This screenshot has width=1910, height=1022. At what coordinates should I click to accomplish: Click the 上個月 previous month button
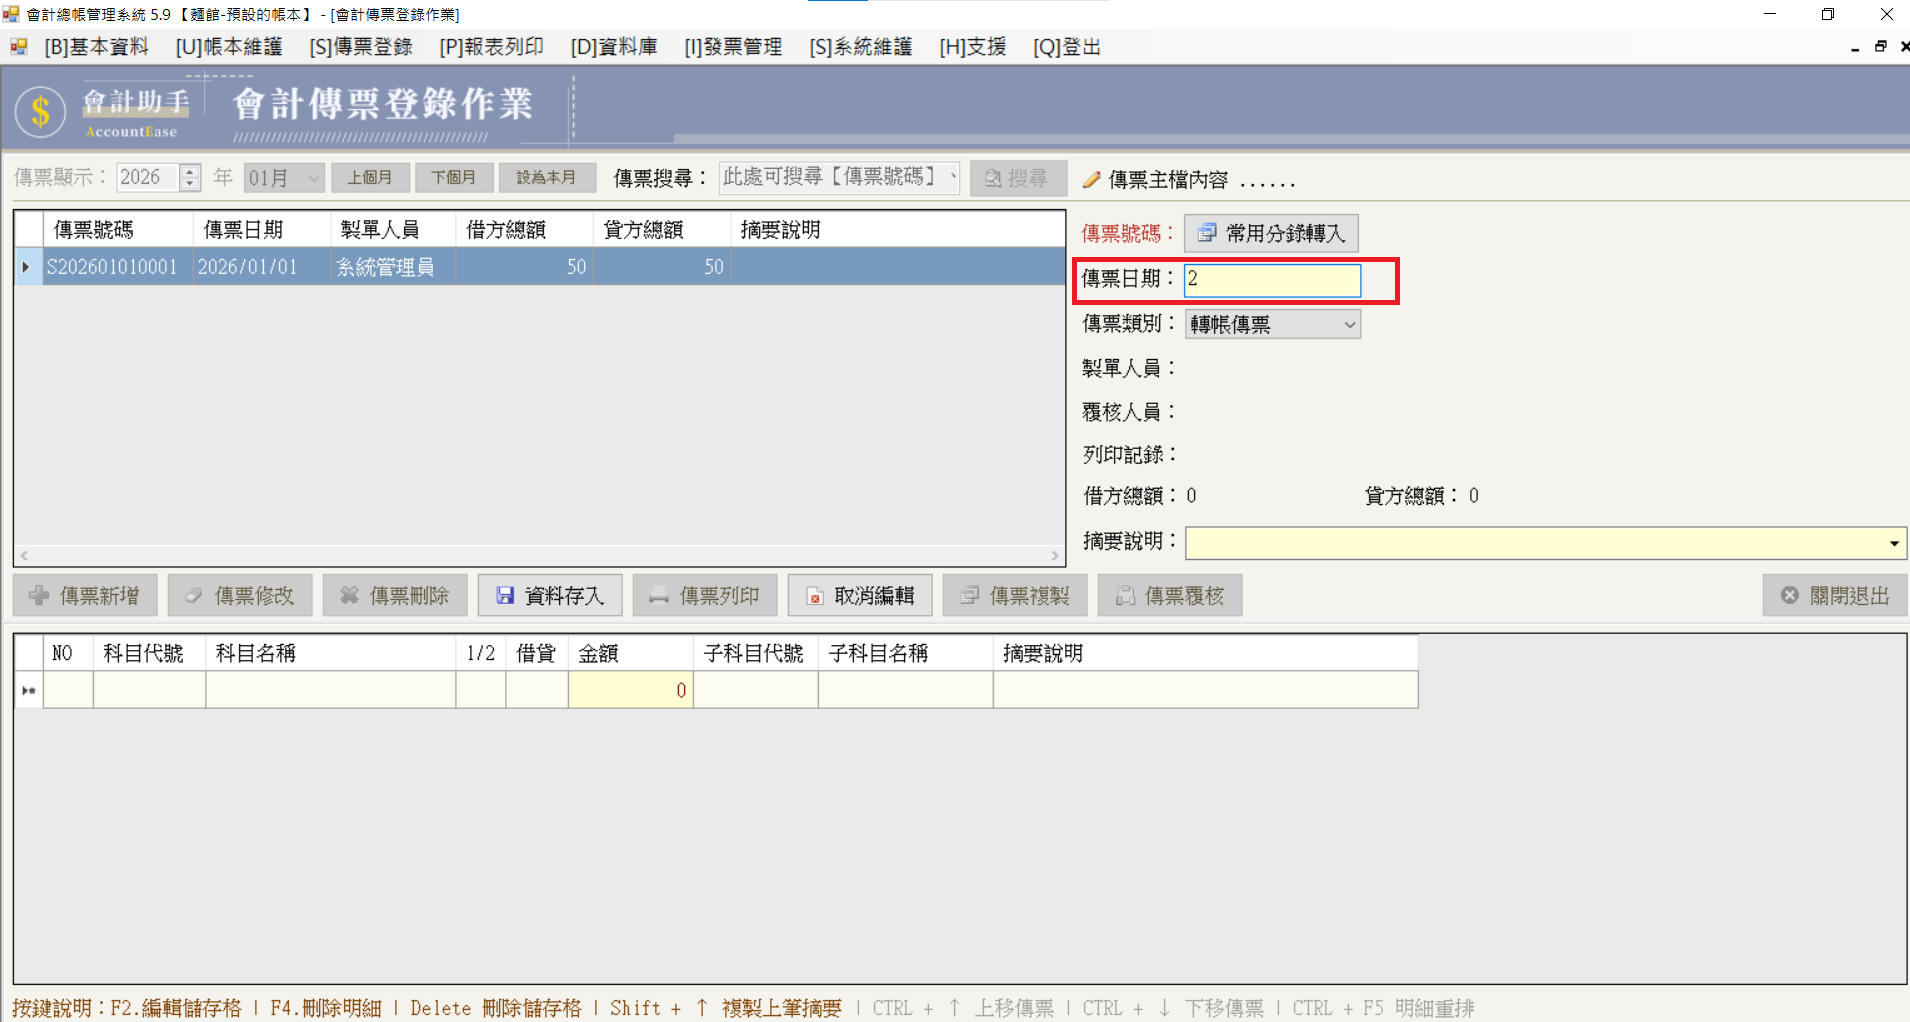click(371, 177)
